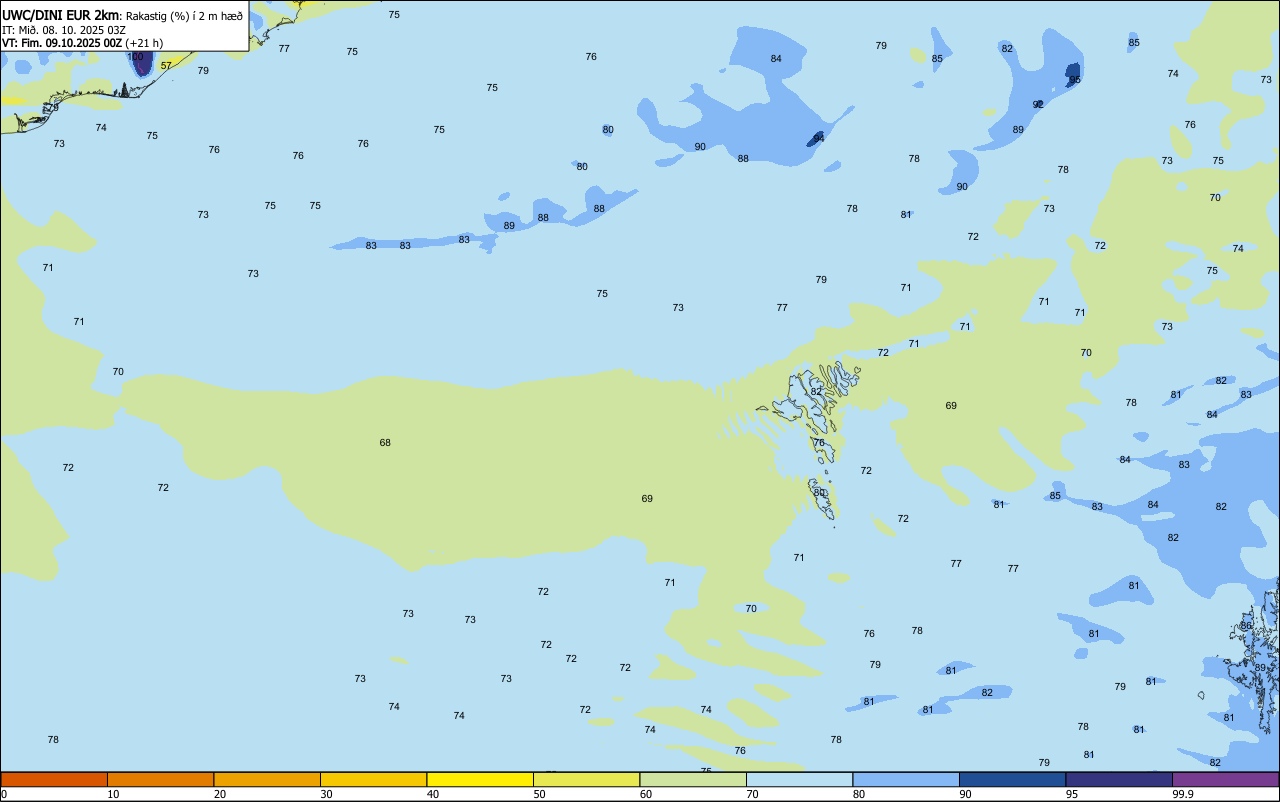Click the 30–40 golden-yellow legend swatch
The height and width of the screenshot is (802, 1280).
[x=373, y=779]
